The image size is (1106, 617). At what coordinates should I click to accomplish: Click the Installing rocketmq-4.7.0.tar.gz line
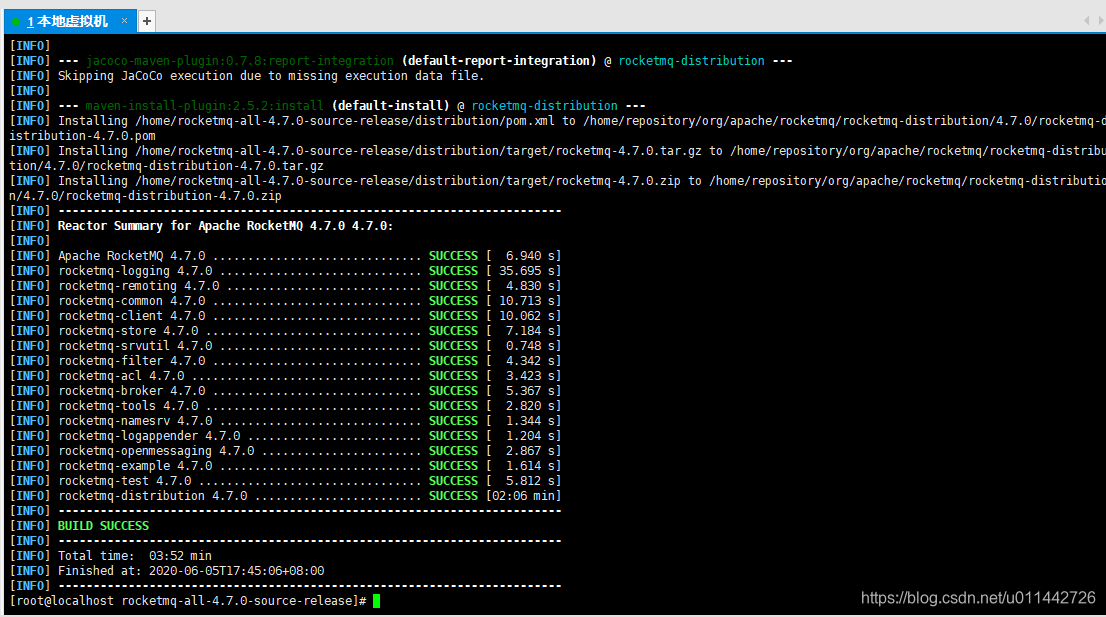pyautogui.click(x=557, y=158)
